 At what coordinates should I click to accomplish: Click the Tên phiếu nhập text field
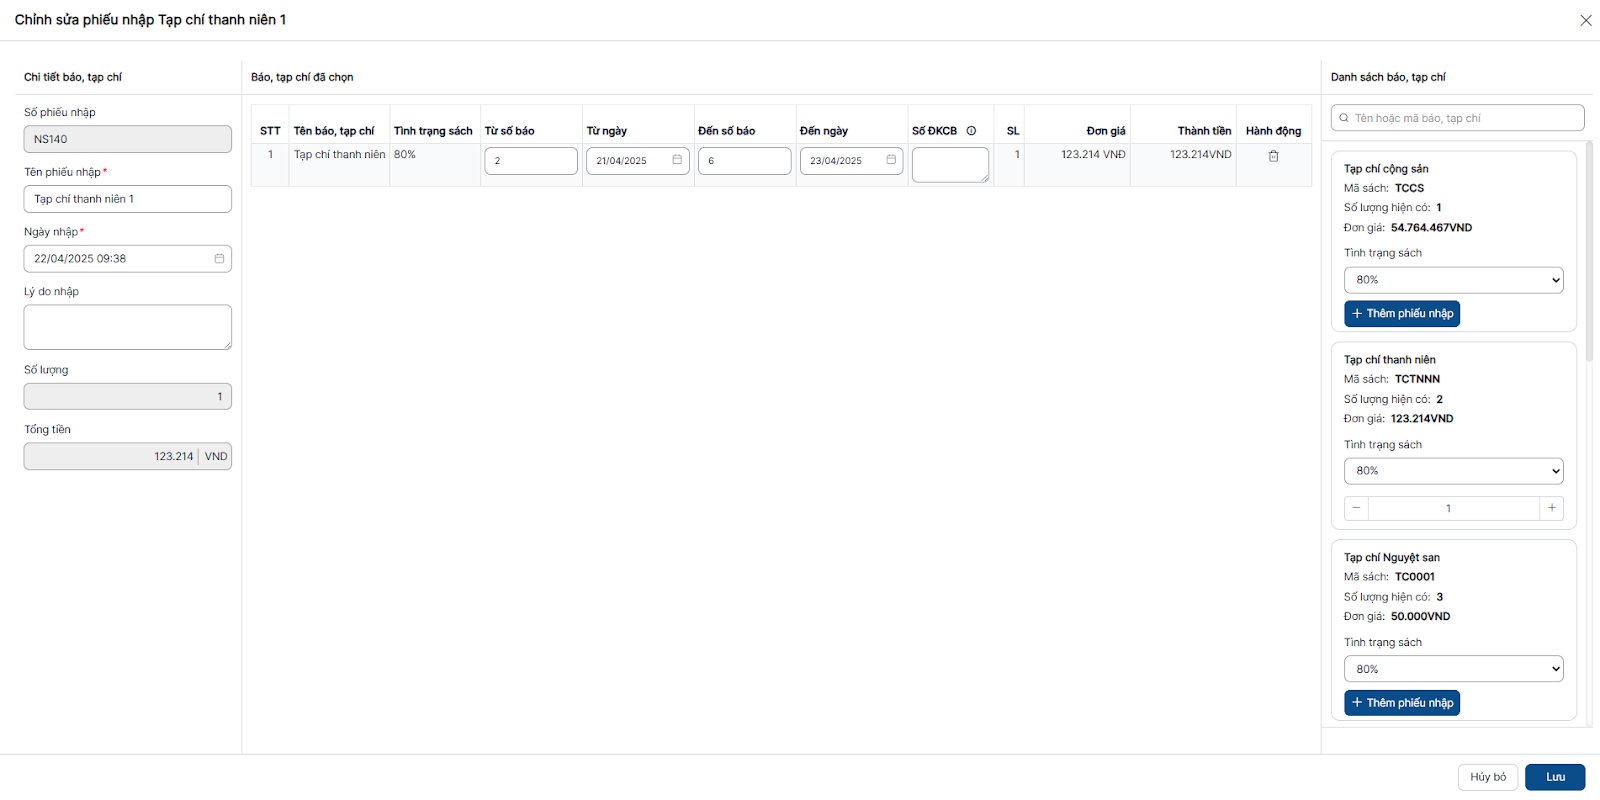(128, 199)
